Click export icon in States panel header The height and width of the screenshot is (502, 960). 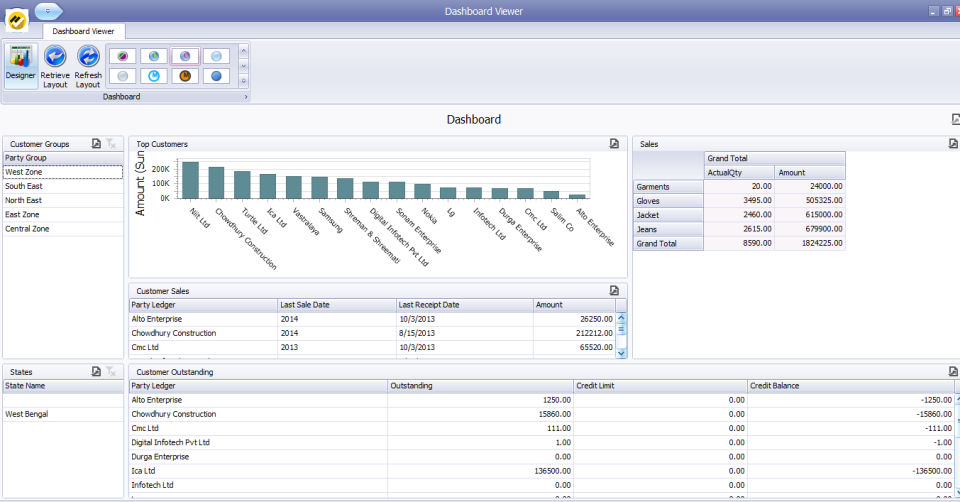point(96,371)
